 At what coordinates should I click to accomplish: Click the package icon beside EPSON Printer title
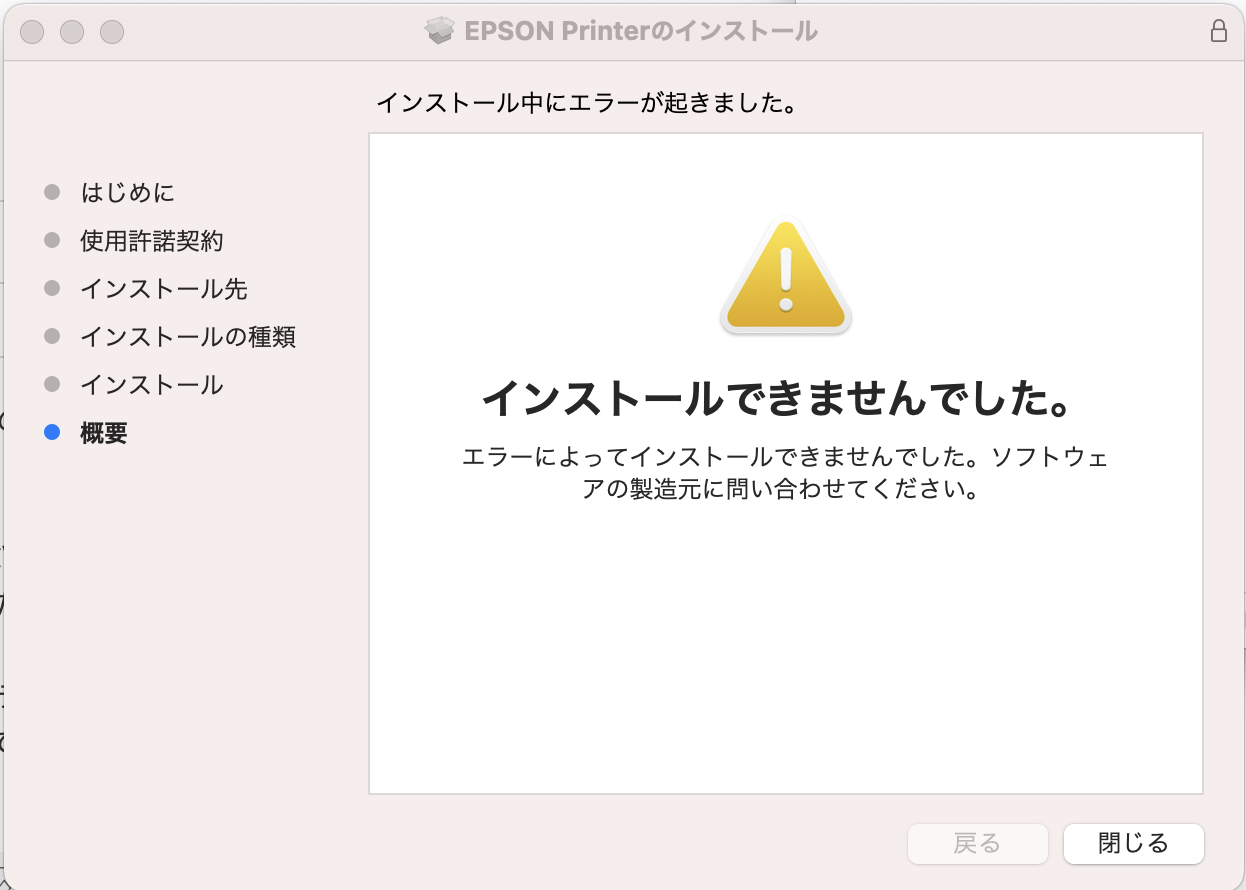pyautogui.click(x=440, y=31)
